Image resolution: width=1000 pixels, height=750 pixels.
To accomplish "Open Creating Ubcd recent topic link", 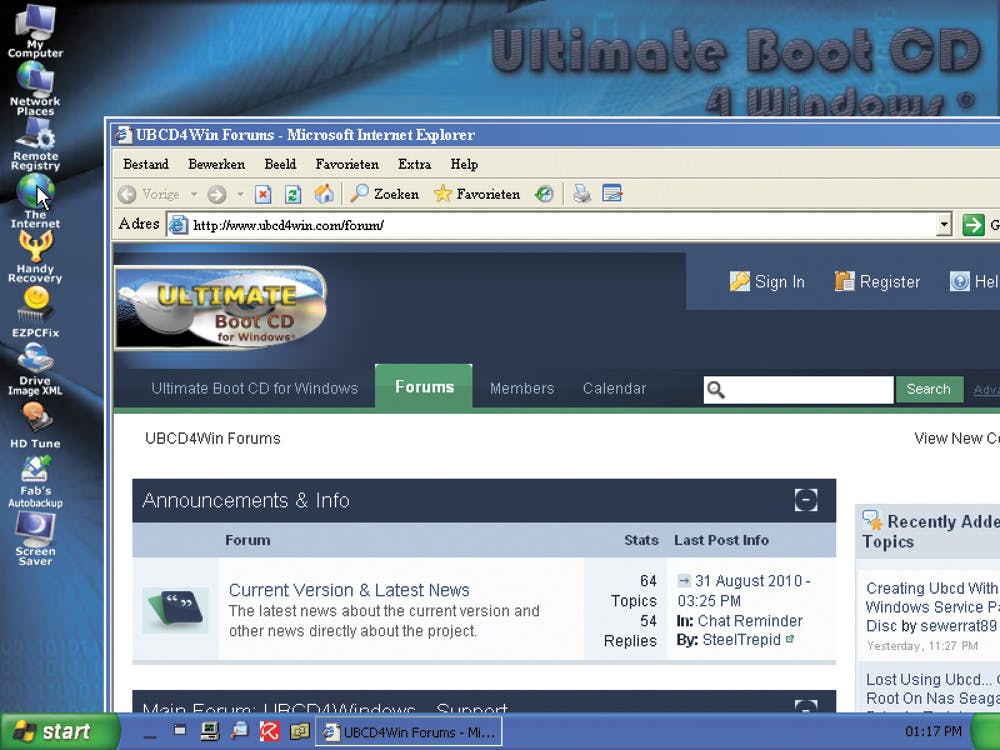I will pos(931,607).
